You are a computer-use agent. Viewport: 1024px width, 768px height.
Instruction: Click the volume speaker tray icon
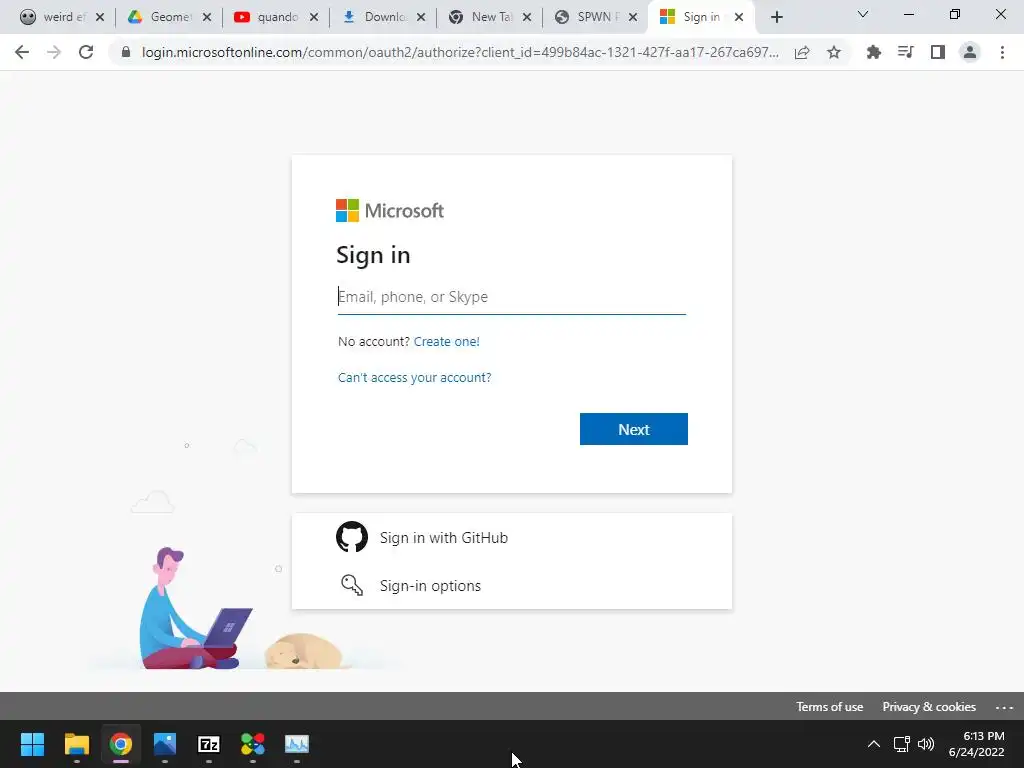pos(926,744)
